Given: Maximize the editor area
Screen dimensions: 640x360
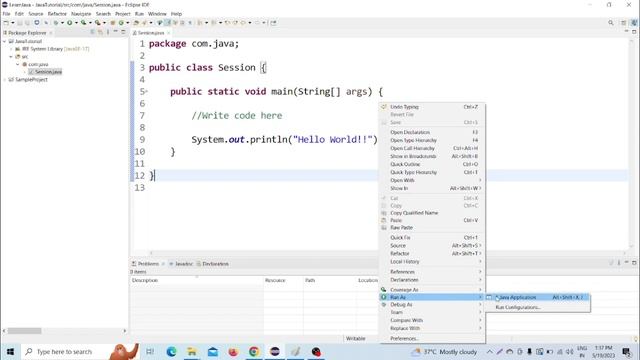Looking at the screenshot, I should tap(634, 31).
